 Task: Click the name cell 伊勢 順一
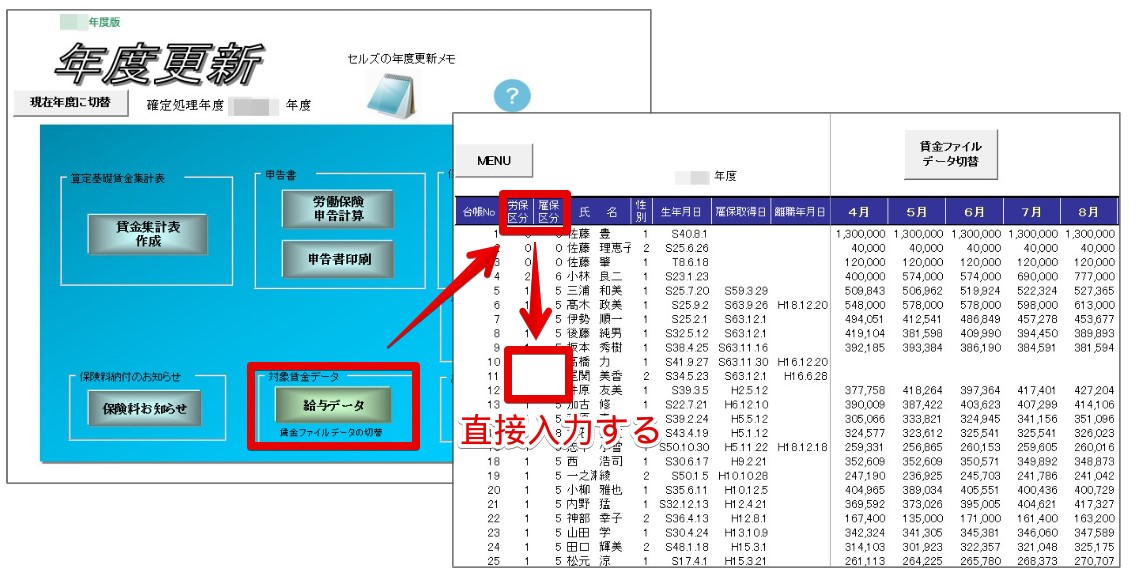[595, 319]
